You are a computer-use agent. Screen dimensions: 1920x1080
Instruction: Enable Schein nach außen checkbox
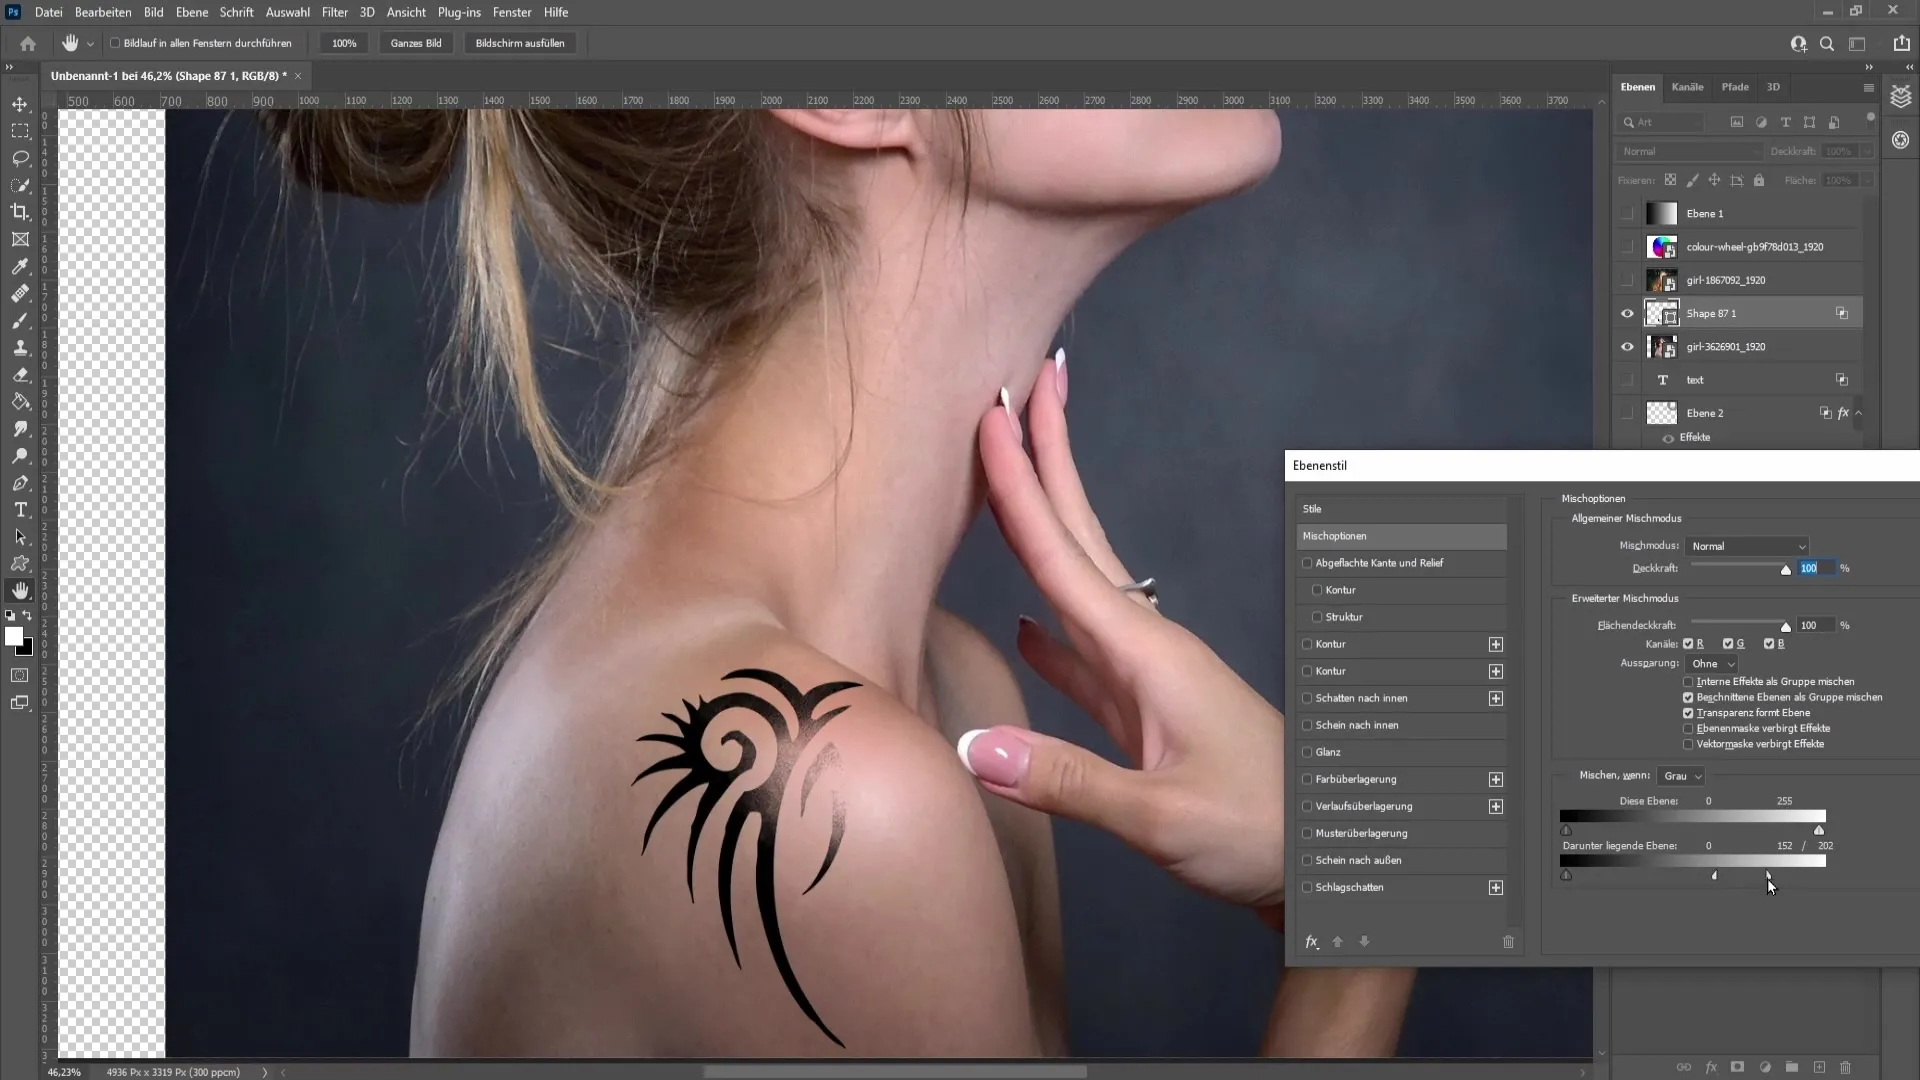click(x=1307, y=860)
